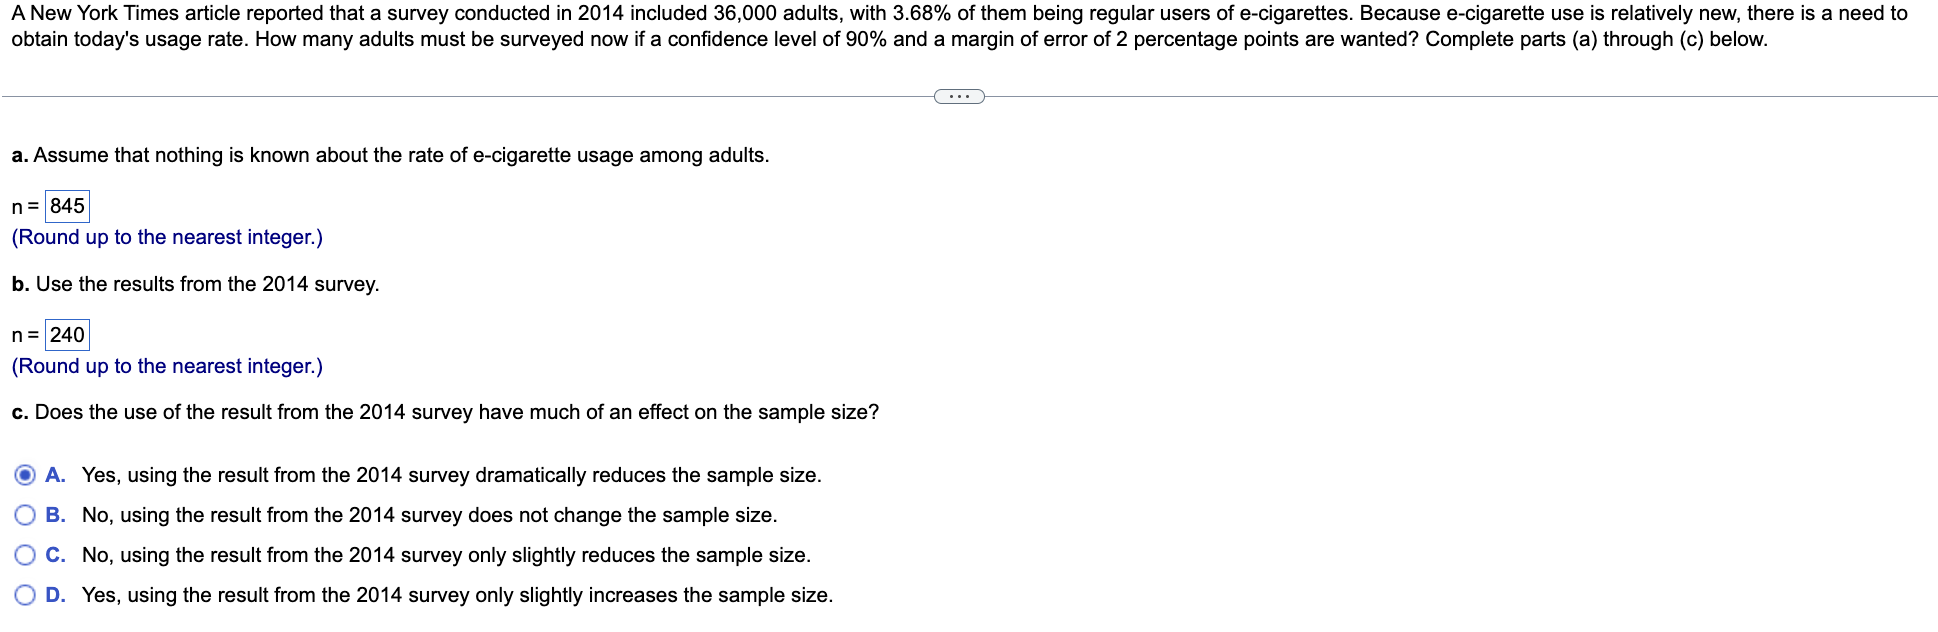Click the horizontal divider line expander control
1938x632 pixels.
[958, 96]
